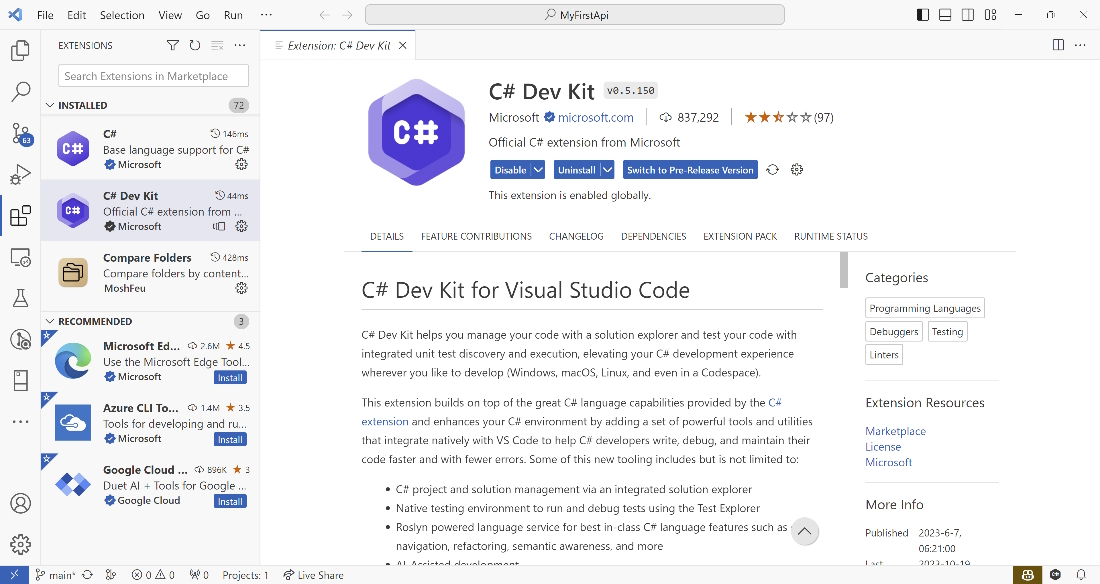This screenshot has height=584, width=1100.
Task: Refresh the extensions list
Action: click(x=195, y=46)
